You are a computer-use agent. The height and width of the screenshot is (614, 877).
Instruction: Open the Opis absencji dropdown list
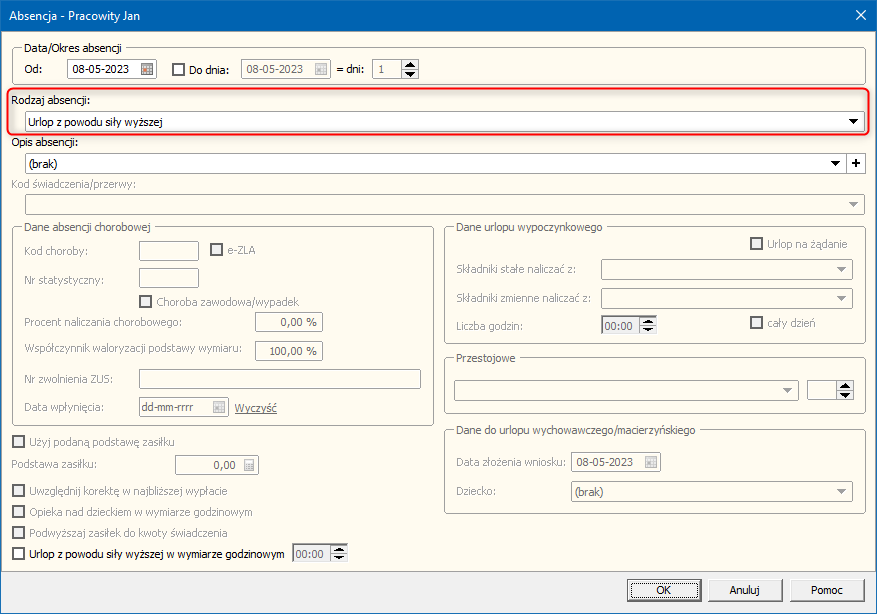pyautogui.click(x=835, y=163)
